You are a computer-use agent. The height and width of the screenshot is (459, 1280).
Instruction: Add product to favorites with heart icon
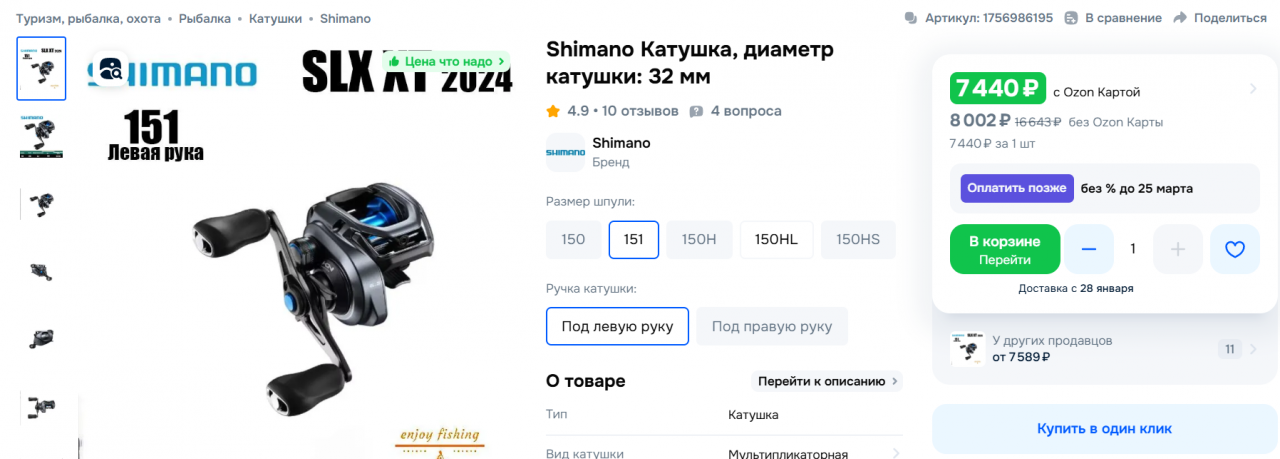click(1234, 249)
